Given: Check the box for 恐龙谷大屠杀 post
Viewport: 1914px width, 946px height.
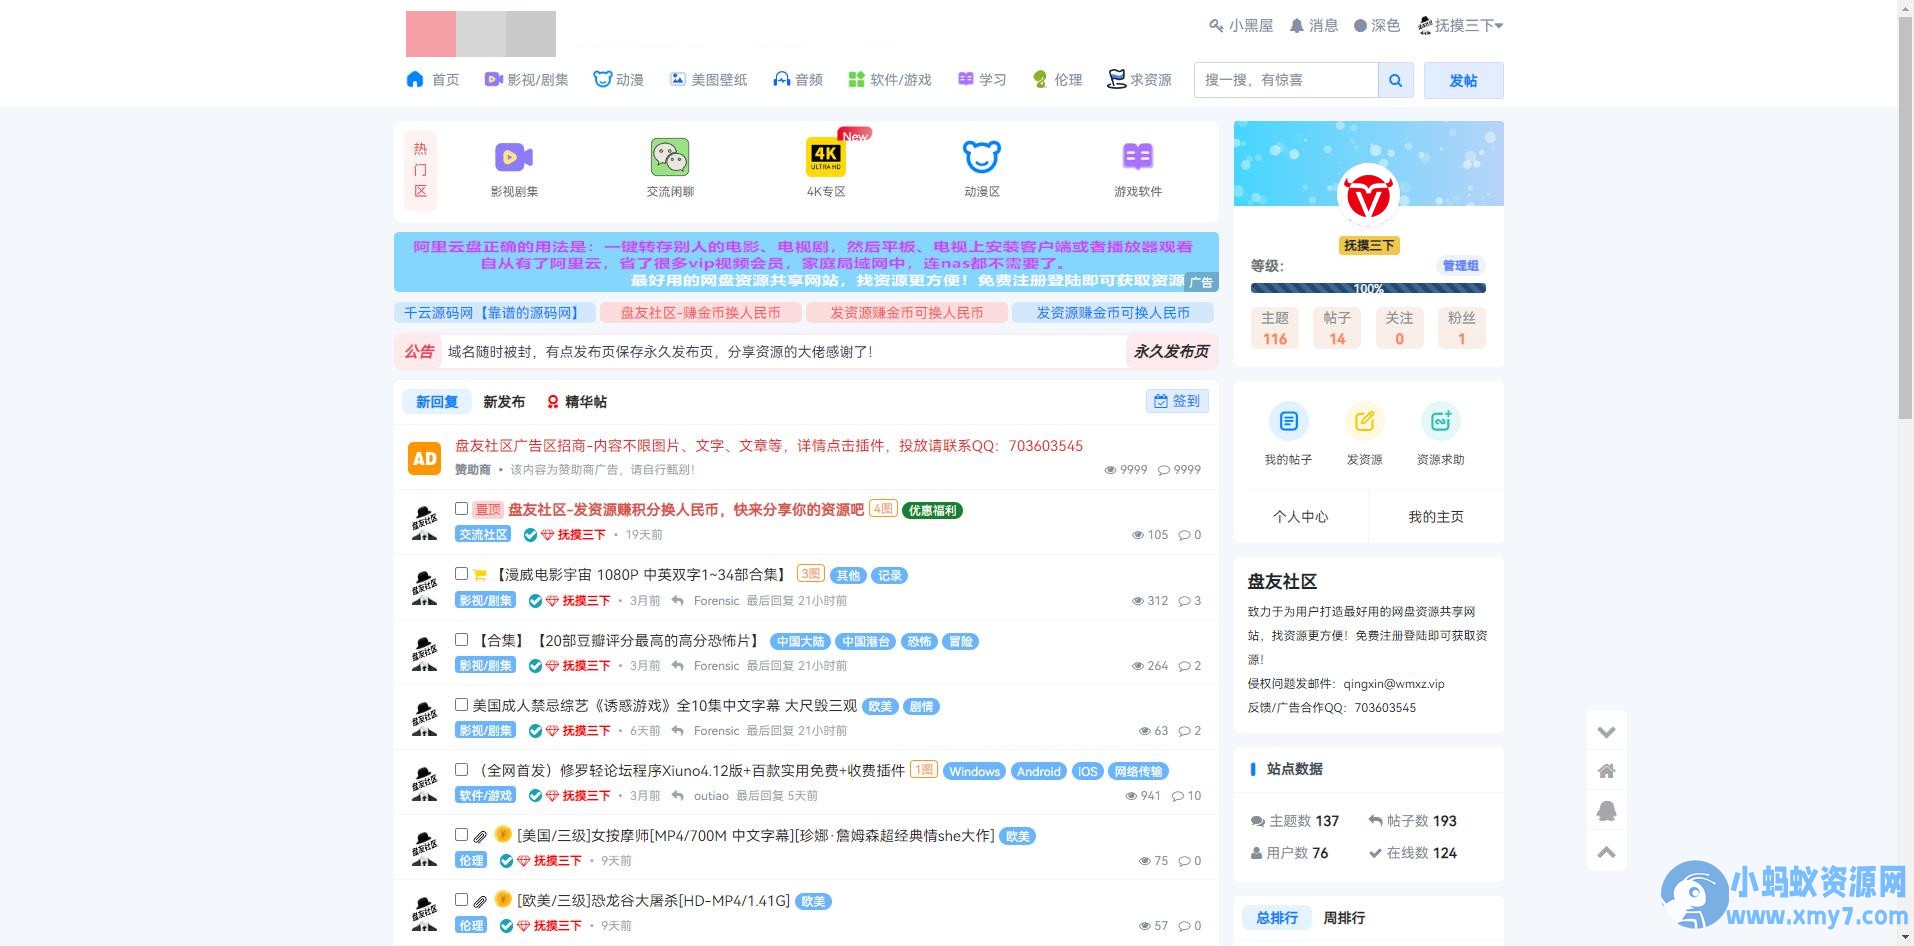Looking at the screenshot, I should (461, 899).
